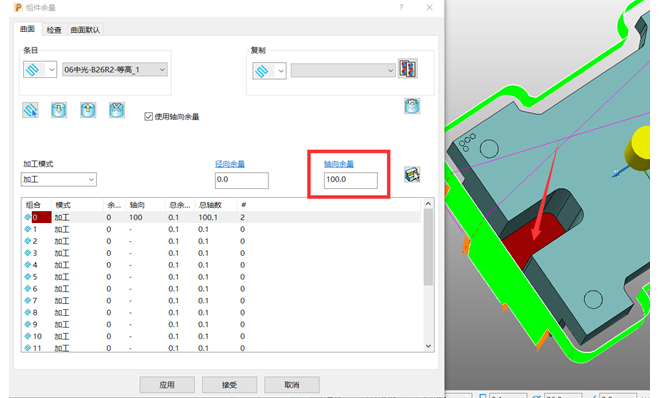Select the dark red set 0 color cell
Viewport: 659px width, 398px height.
42,217
